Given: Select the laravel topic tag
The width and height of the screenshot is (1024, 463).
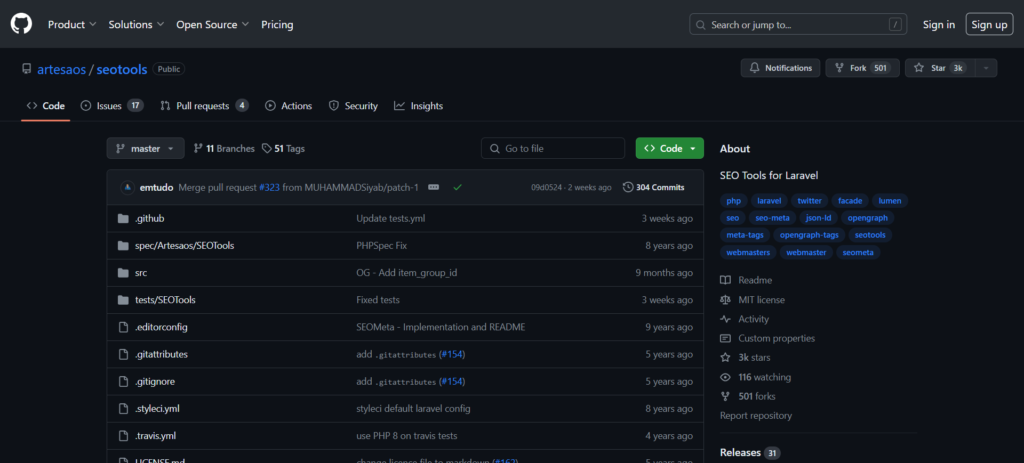Looking at the screenshot, I should pos(769,201).
